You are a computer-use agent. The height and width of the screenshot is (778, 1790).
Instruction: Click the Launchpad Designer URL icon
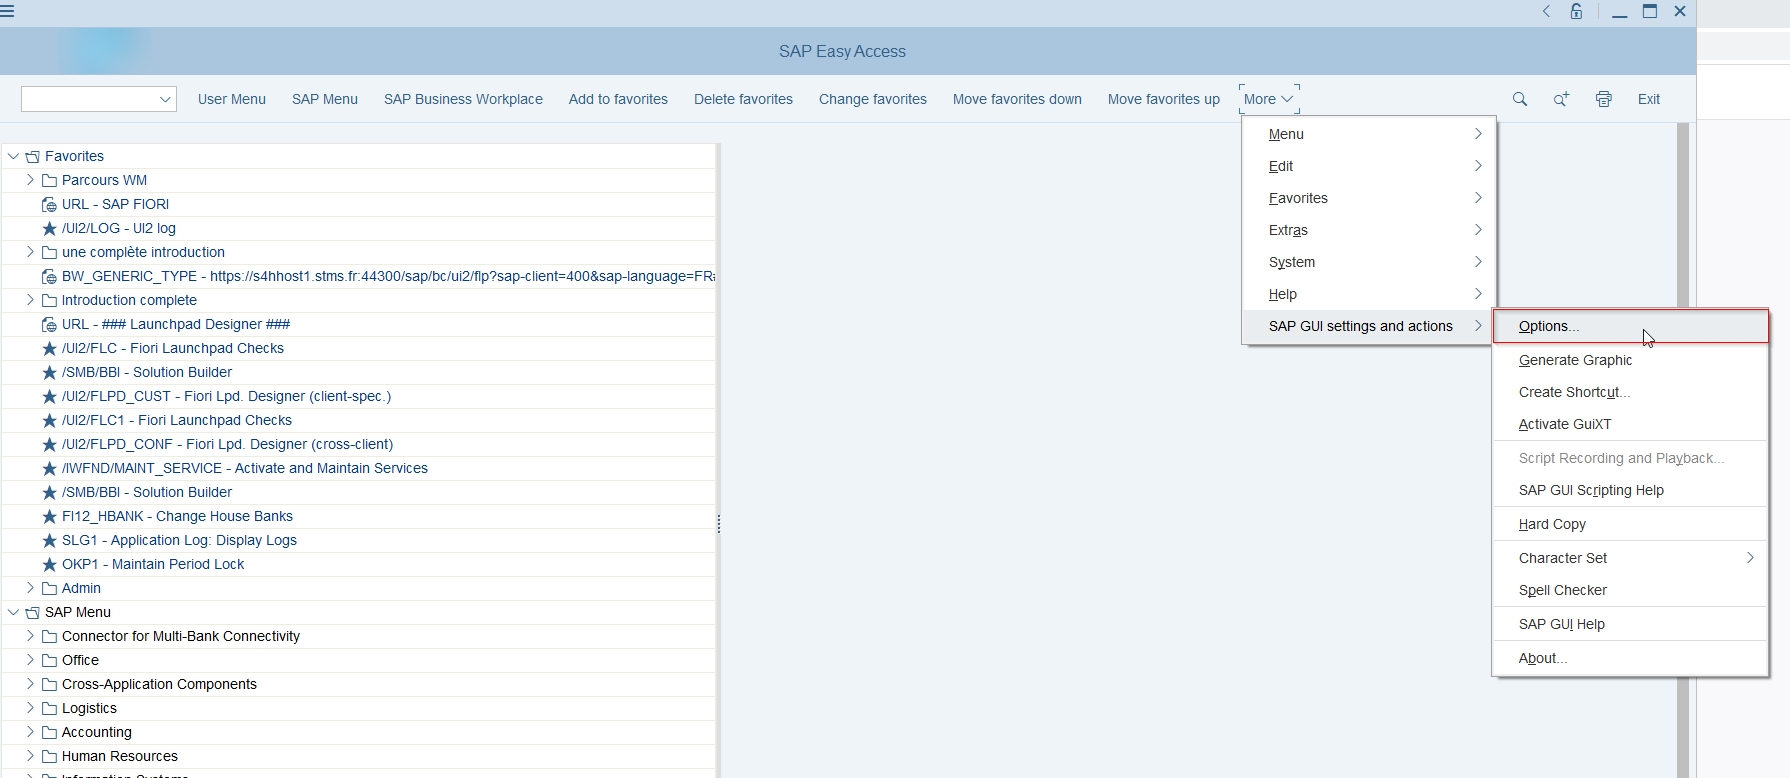[49, 324]
